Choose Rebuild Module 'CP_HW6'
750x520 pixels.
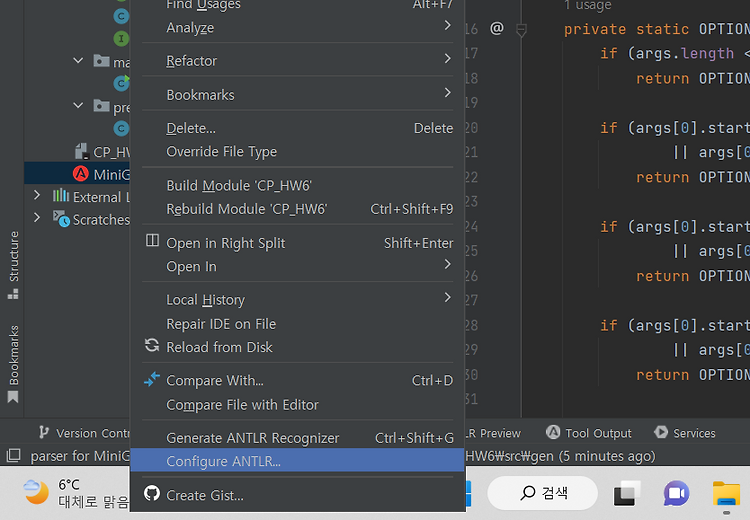coord(298,209)
